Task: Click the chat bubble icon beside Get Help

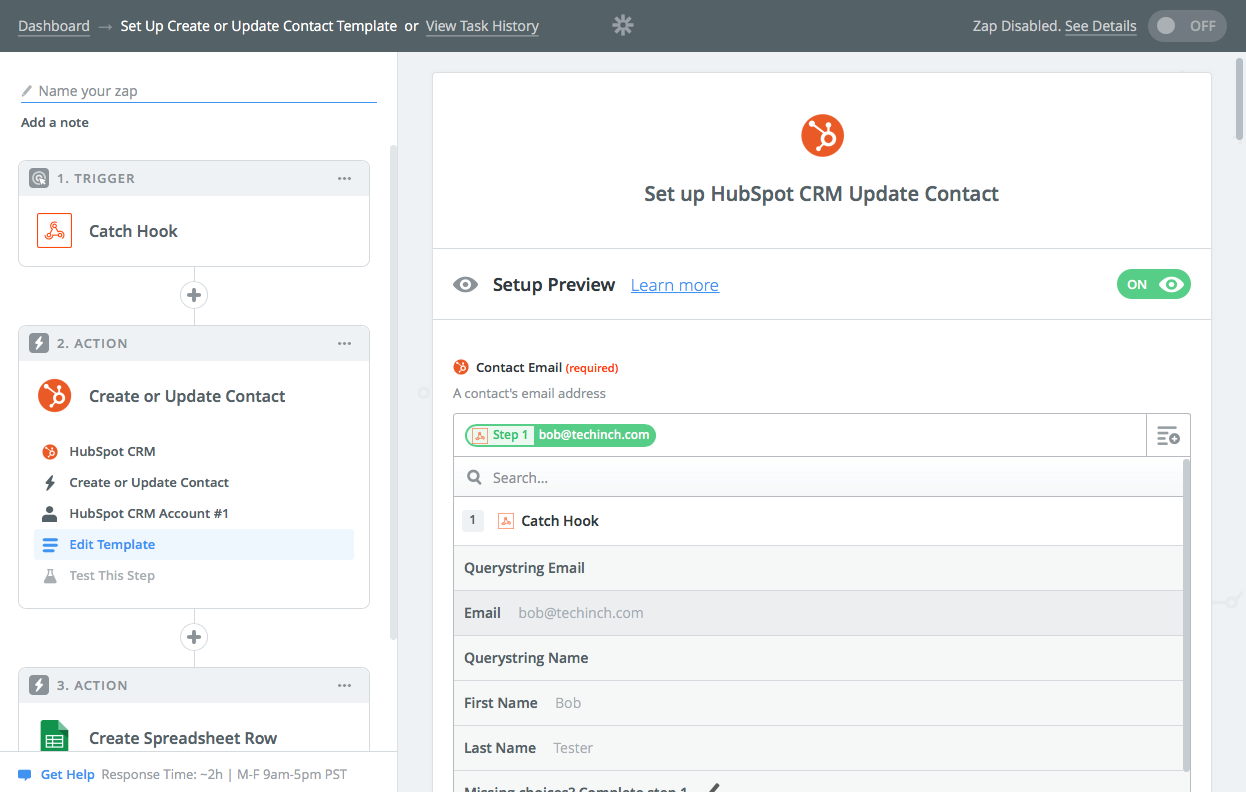Action: (x=25, y=775)
